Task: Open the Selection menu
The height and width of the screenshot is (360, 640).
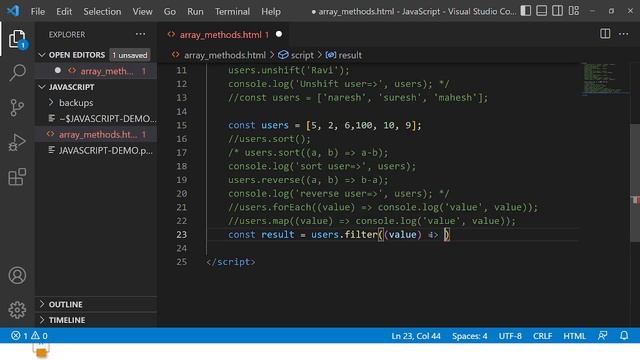Action: [102, 11]
